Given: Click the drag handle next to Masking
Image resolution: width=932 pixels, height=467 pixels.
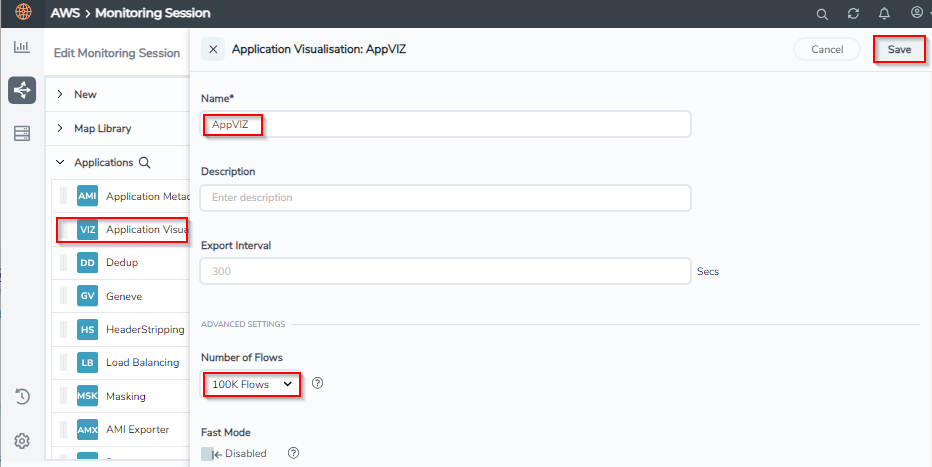Looking at the screenshot, I should (x=63, y=396).
